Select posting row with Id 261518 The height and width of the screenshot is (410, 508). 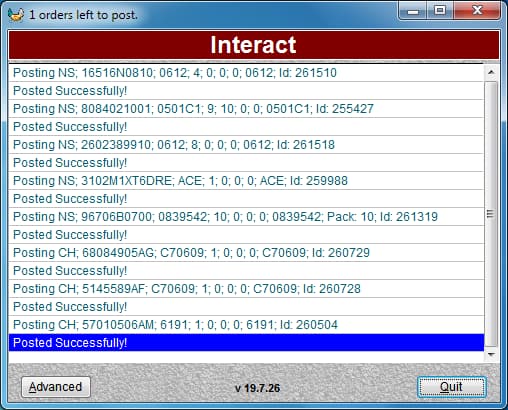(246, 145)
